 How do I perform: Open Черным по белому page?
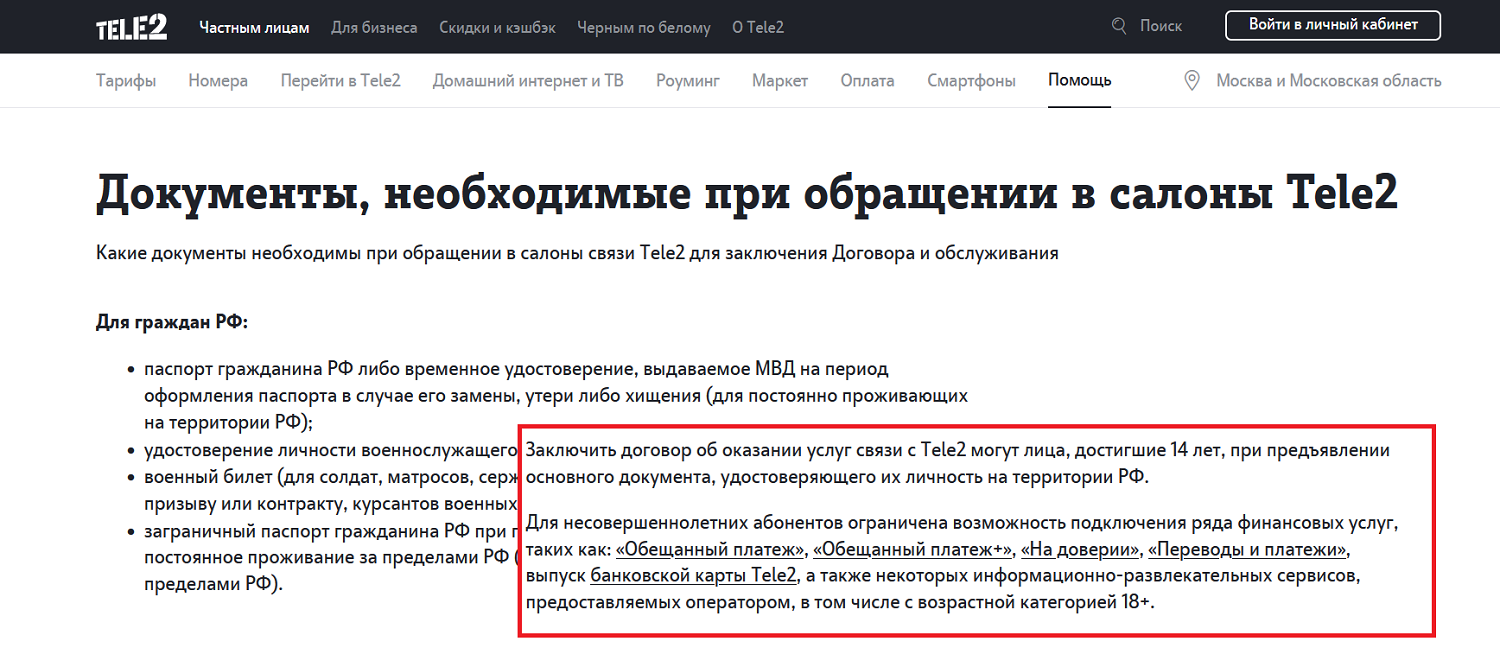tap(643, 27)
